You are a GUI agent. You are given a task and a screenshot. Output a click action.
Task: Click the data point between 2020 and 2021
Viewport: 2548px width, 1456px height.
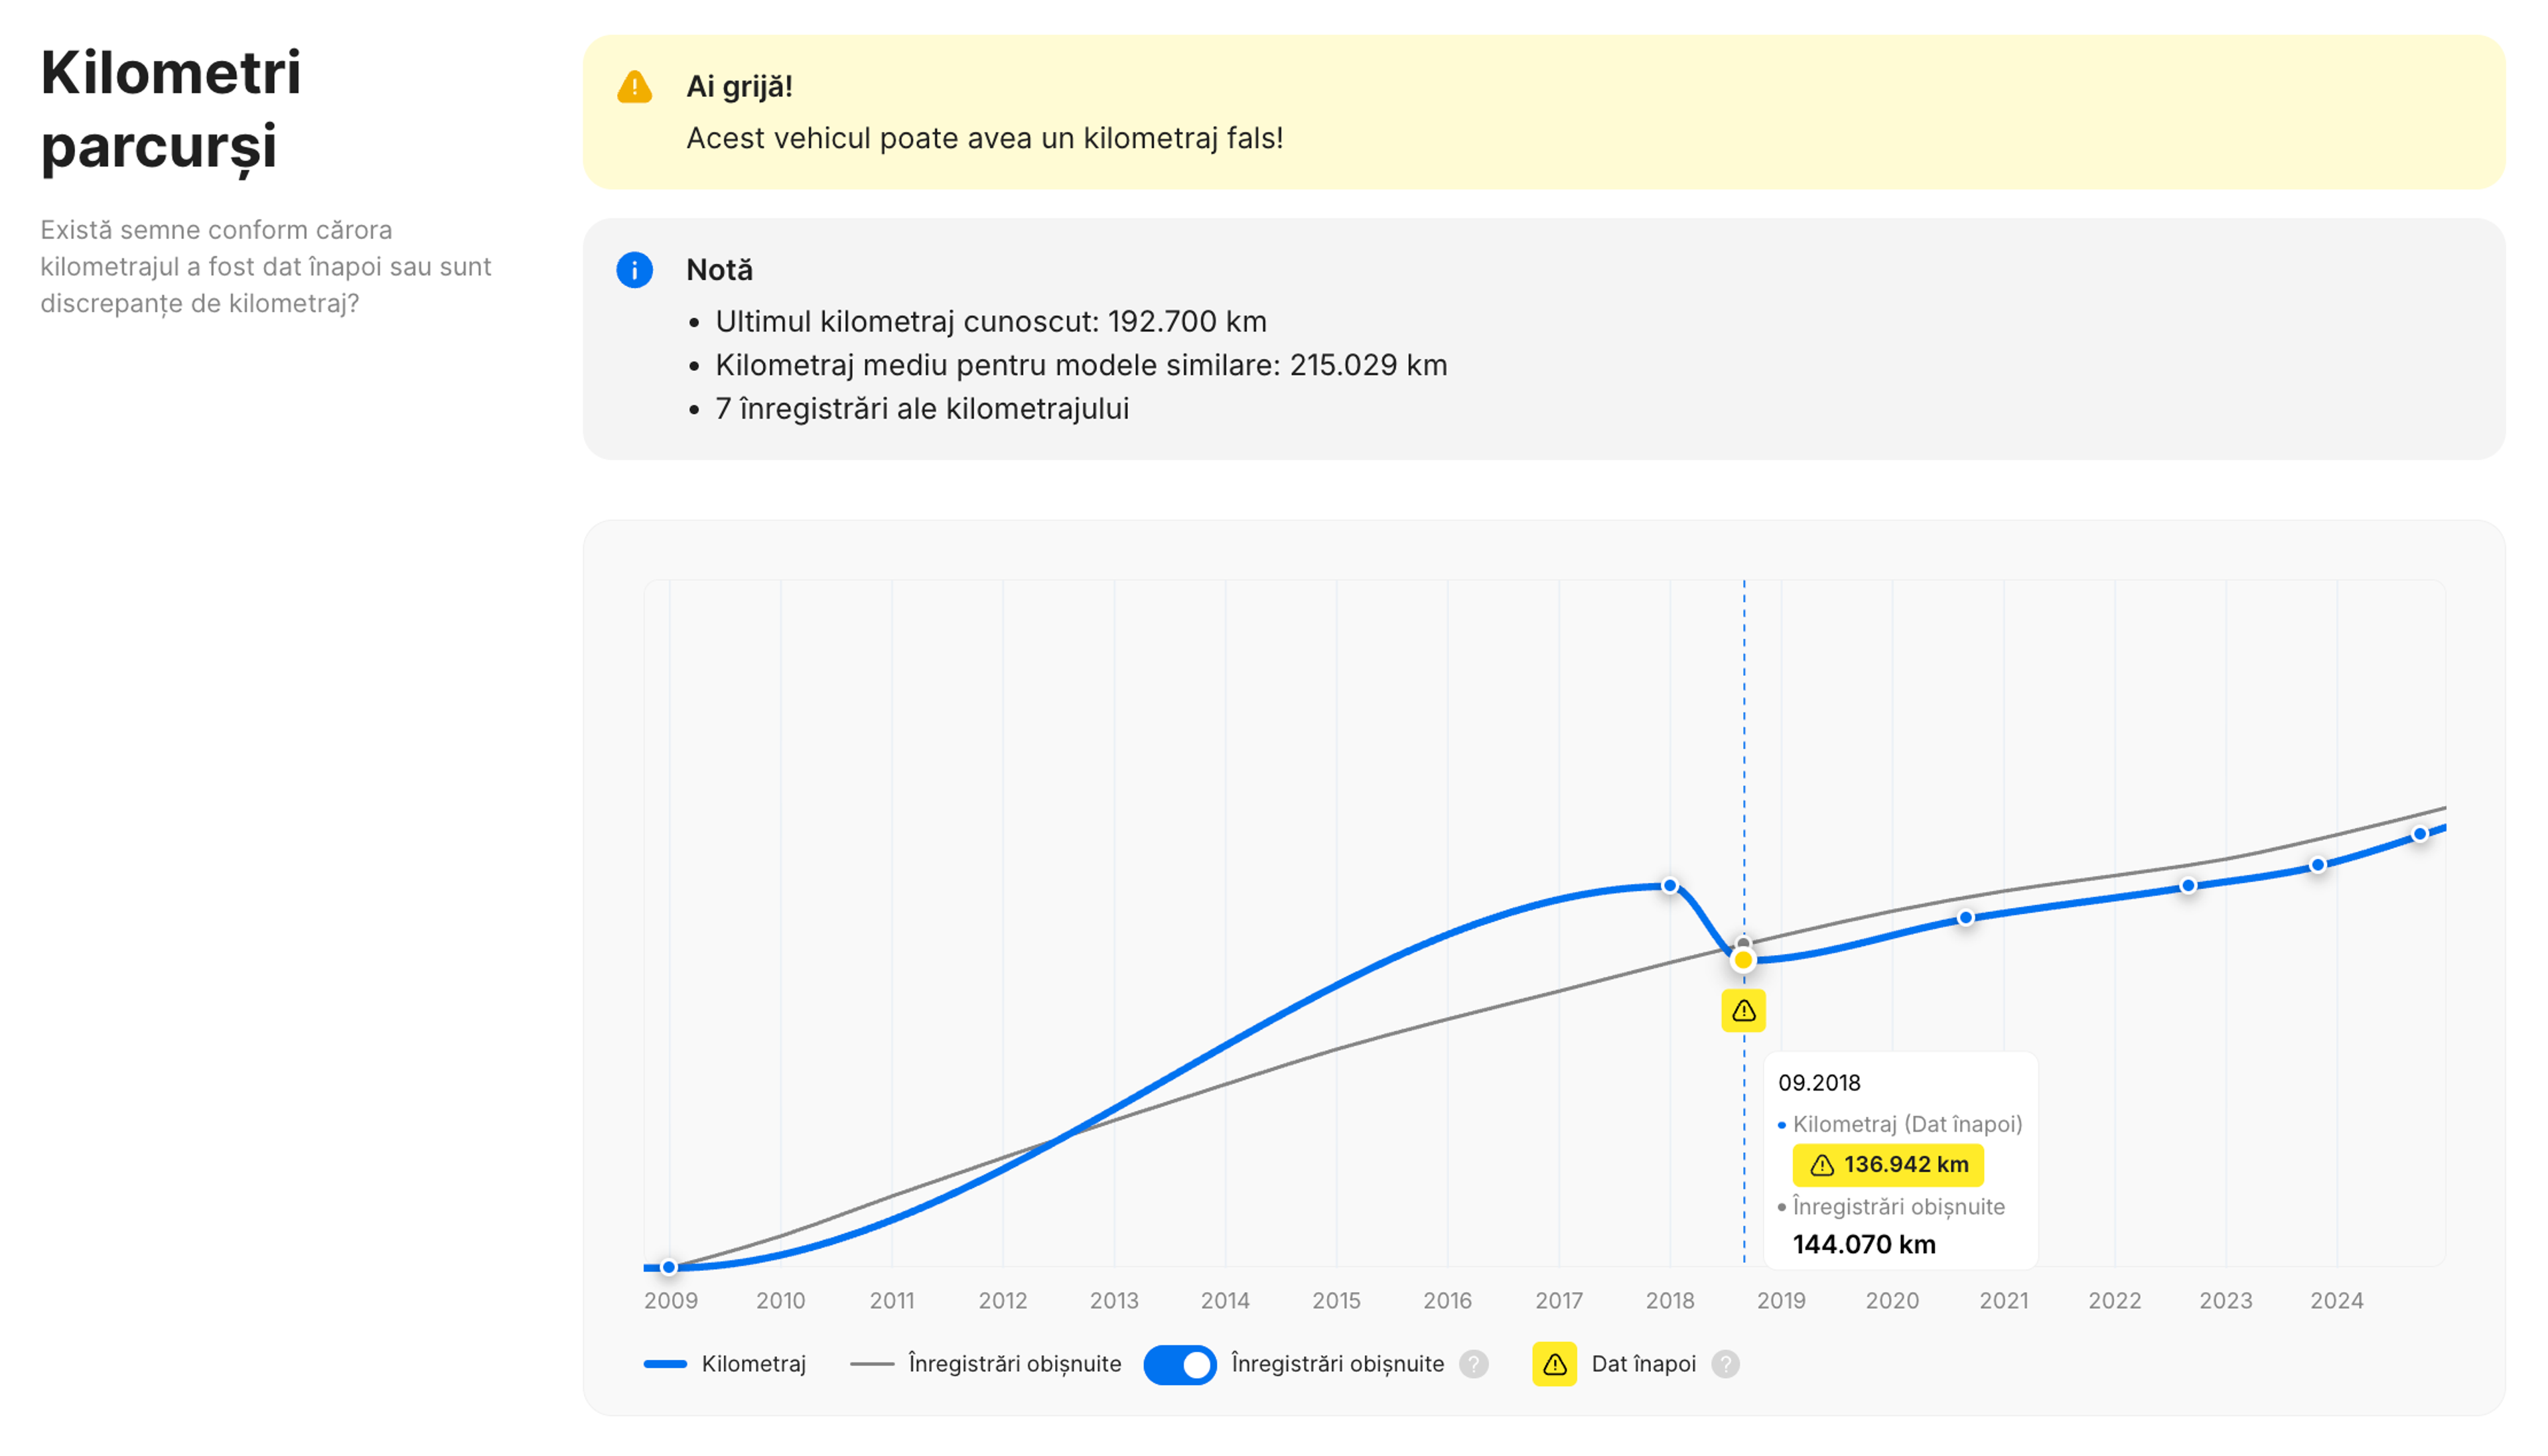[x=1965, y=917]
